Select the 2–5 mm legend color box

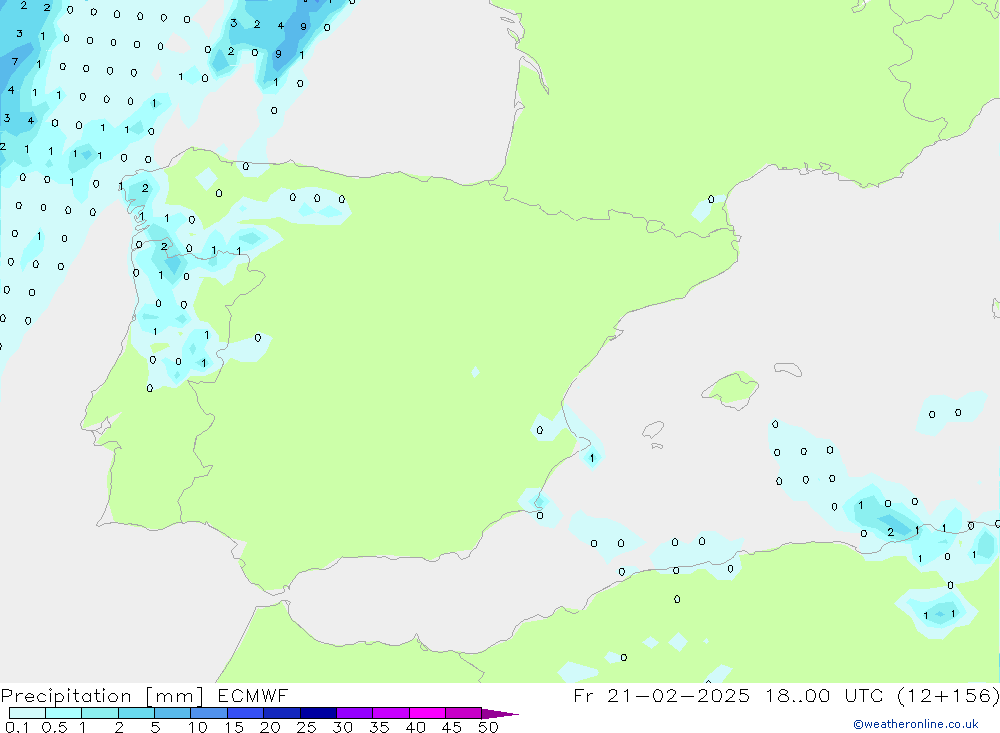(136, 713)
